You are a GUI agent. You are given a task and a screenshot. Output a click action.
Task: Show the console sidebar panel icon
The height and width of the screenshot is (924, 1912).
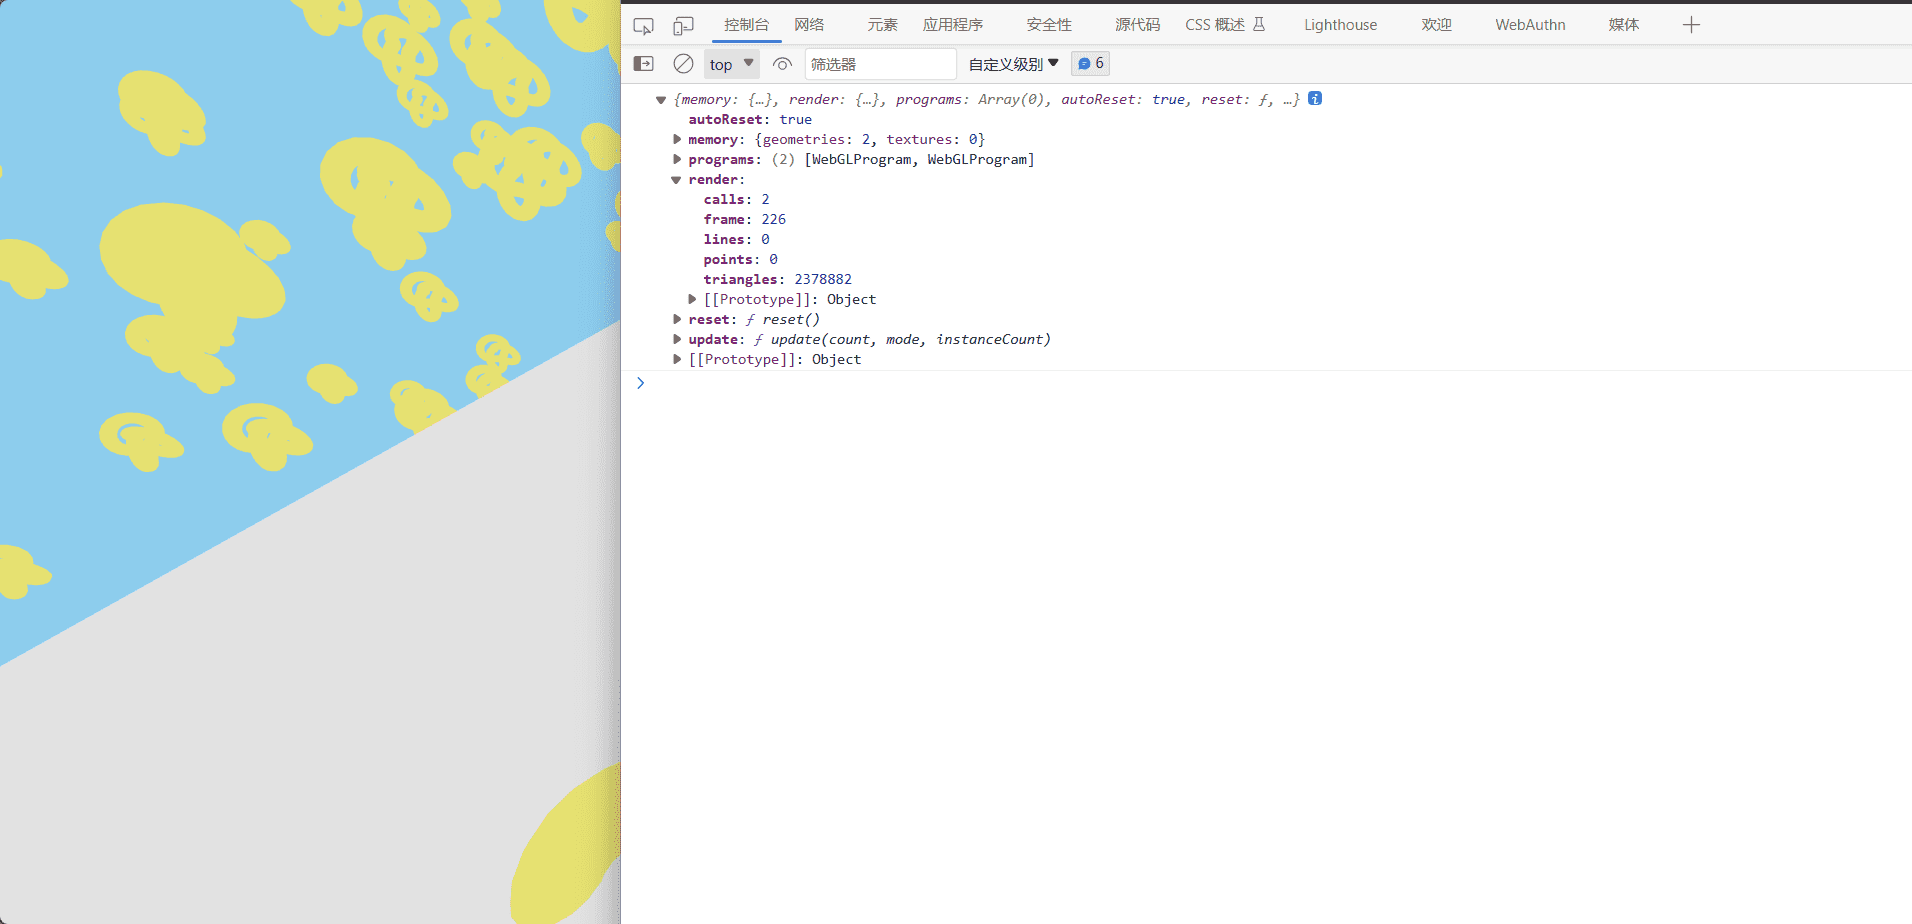point(643,64)
